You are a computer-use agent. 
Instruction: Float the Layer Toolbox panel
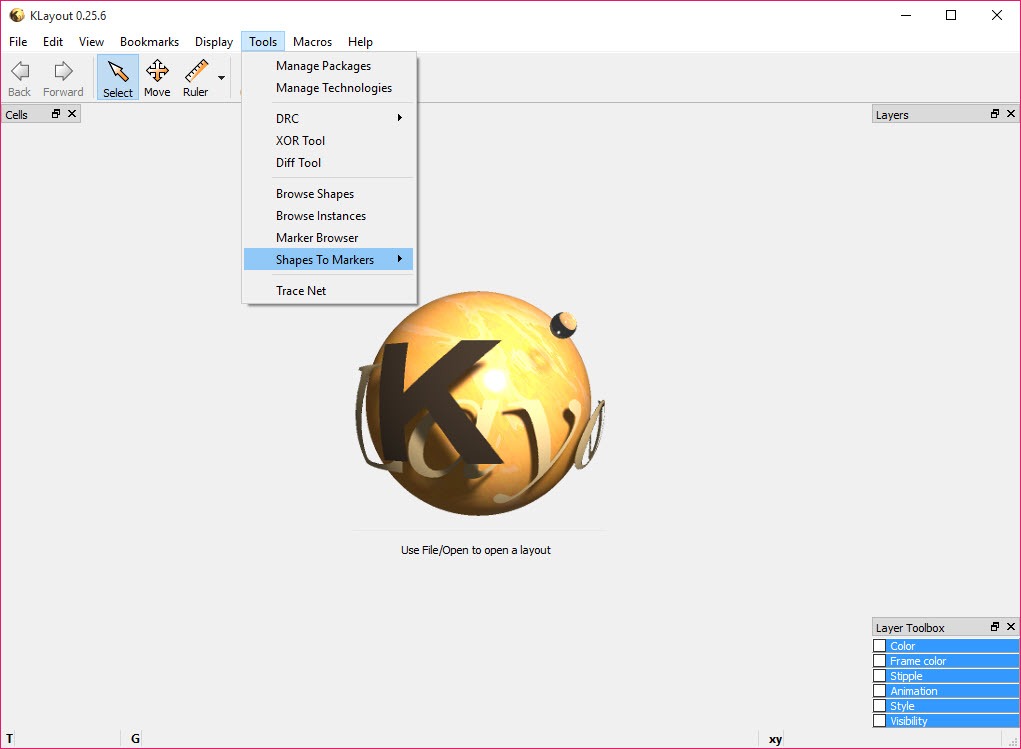point(995,627)
